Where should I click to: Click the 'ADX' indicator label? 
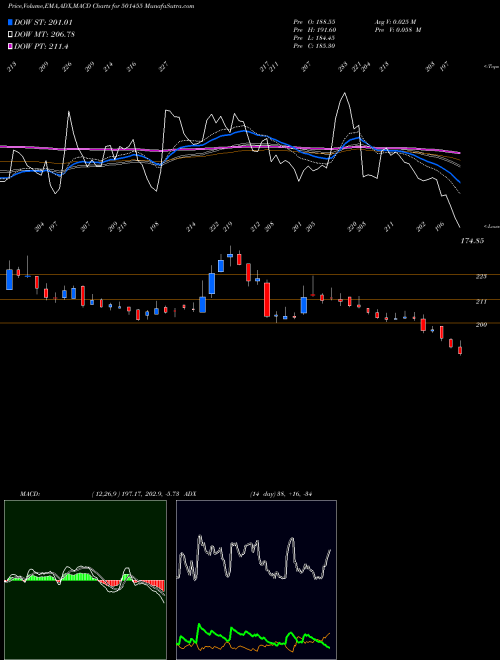(x=190, y=494)
